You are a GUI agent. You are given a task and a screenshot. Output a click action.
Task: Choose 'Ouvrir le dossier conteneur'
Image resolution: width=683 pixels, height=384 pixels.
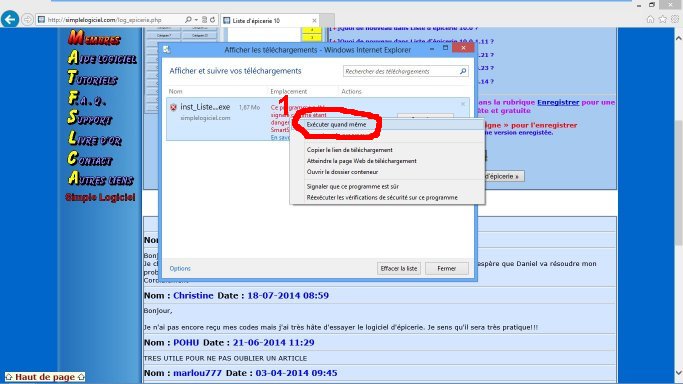click(342, 172)
